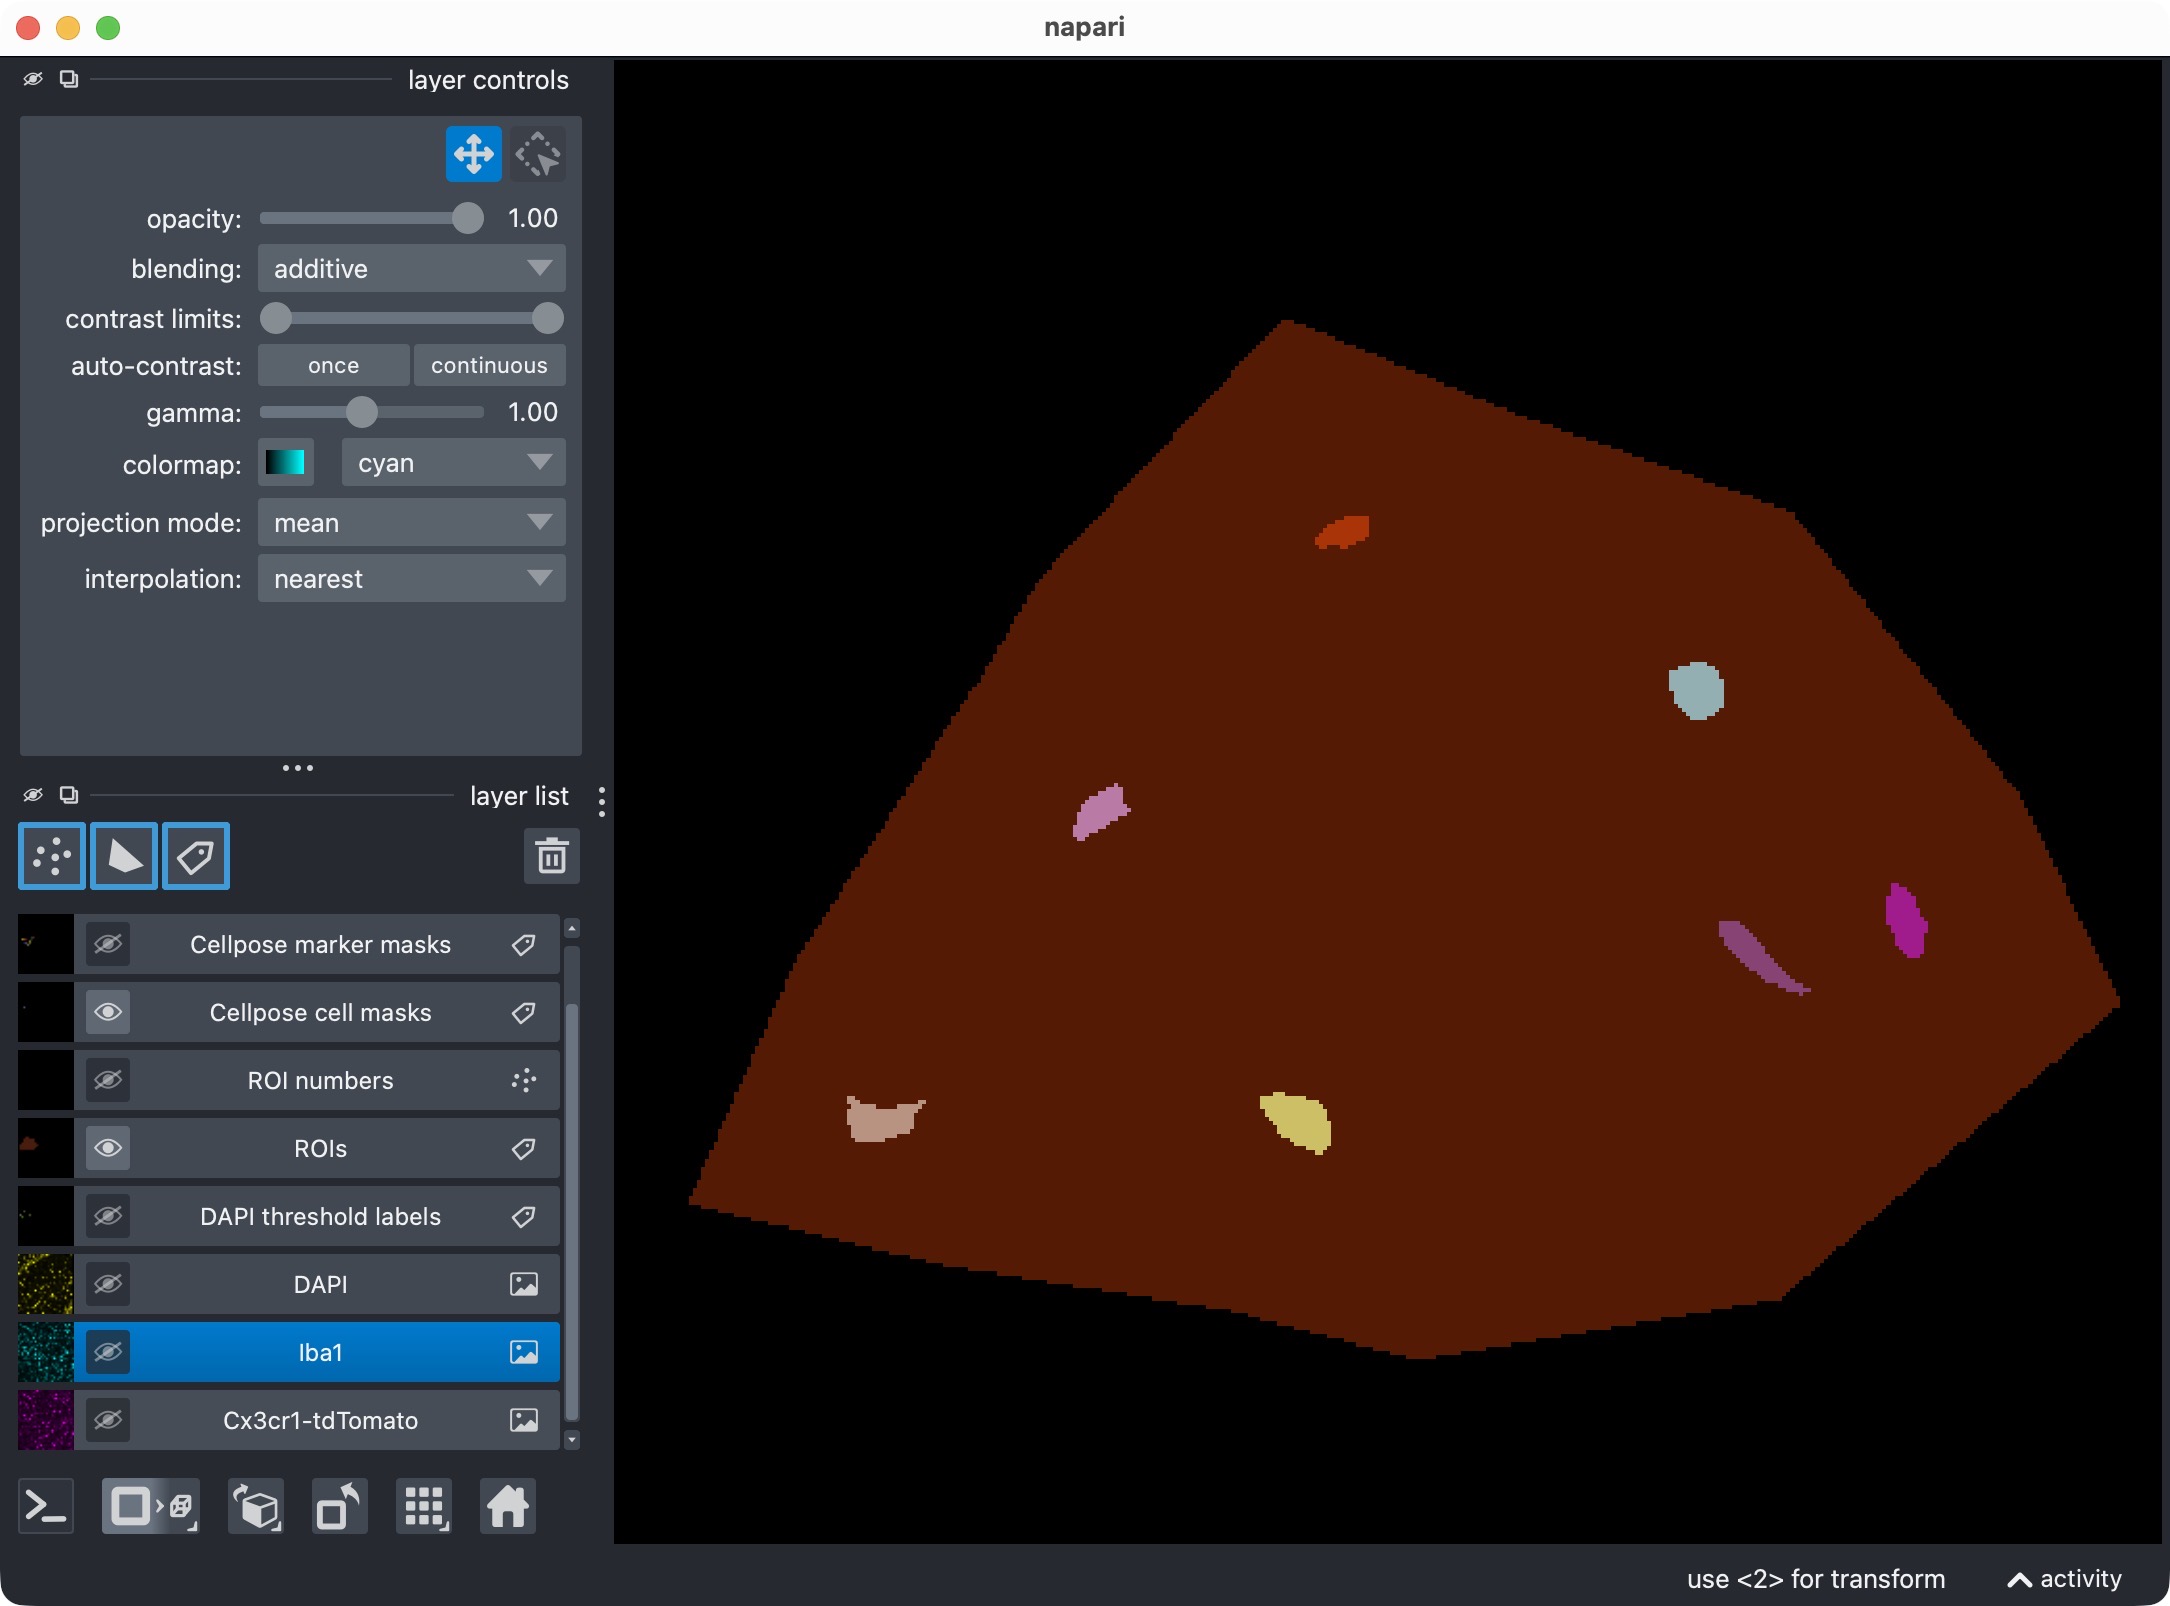Screen dimensions: 2170x1606
Task: Float the layer list dock panel
Action: click(x=69, y=795)
